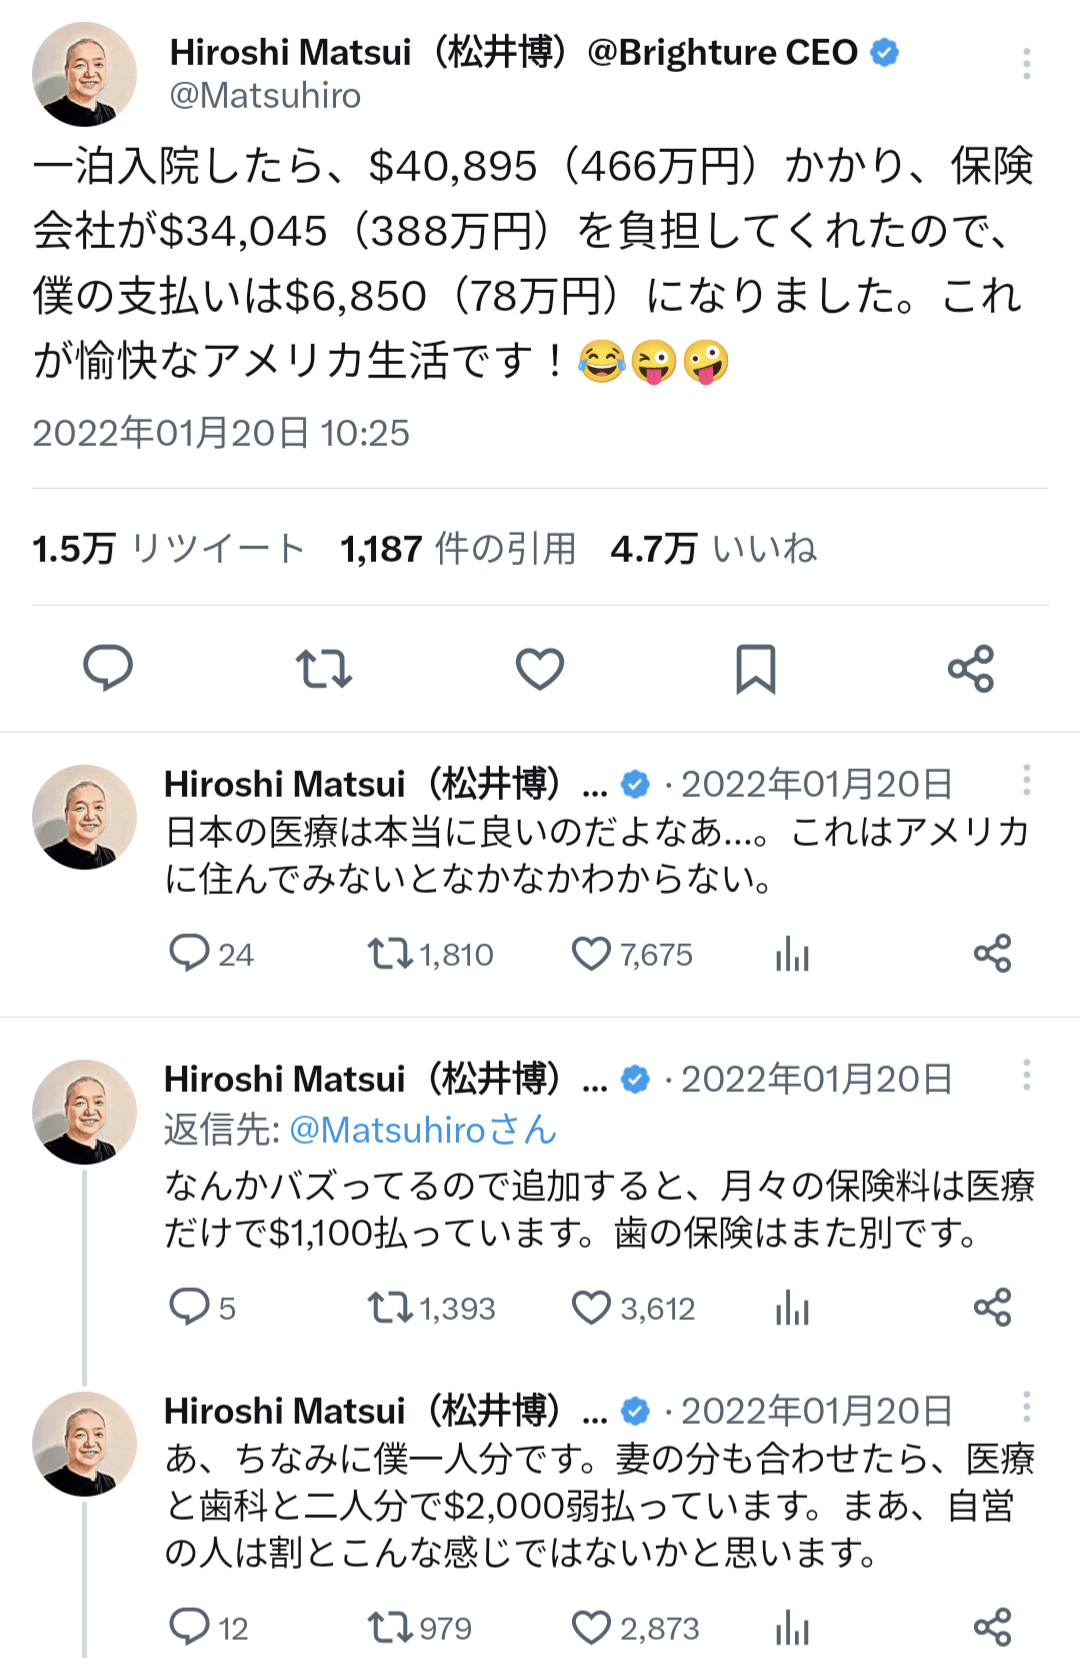Open the @Matsuhiro mention link
Image resolution: width=1080 pixels, height=1658 pixels.
[387, 1130]
